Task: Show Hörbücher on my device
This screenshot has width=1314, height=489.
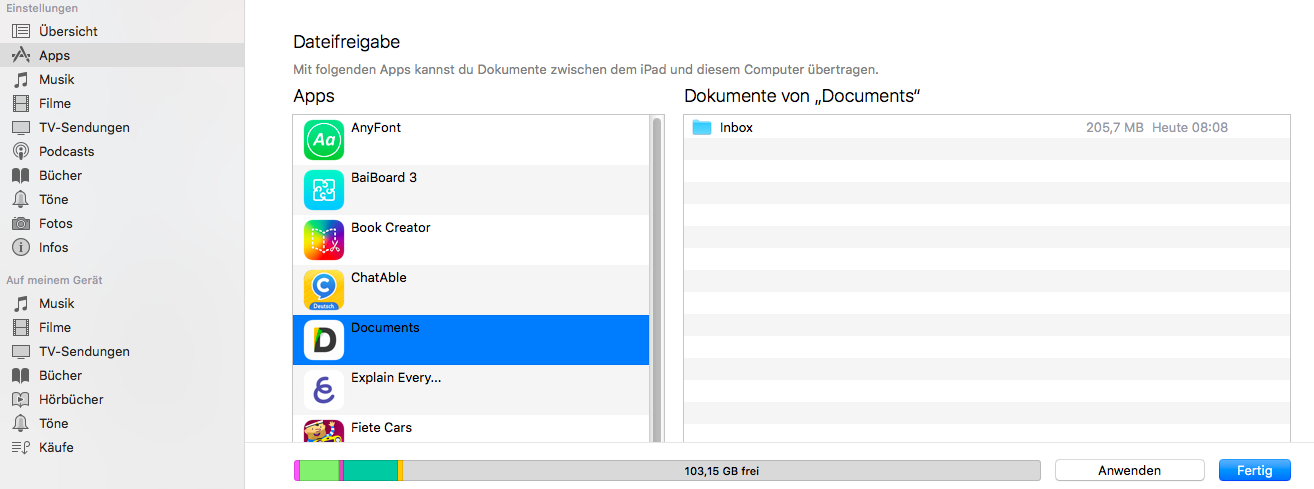Action: click(71, 399)
